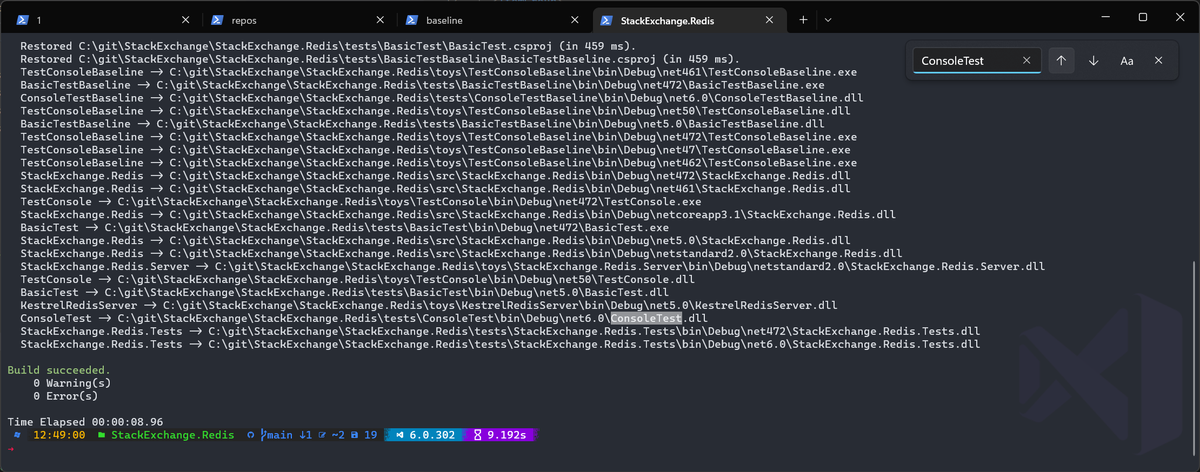Click the StackExchange.Redis.Tests net6.0 line

[500, 344]
